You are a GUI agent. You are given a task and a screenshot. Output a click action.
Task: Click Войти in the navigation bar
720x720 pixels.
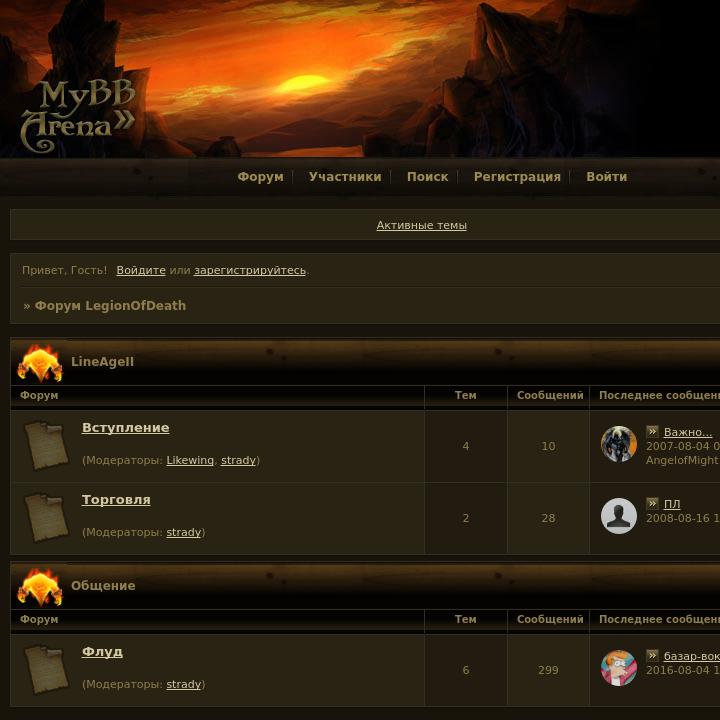pyautogui.click(x=607, y=177)
